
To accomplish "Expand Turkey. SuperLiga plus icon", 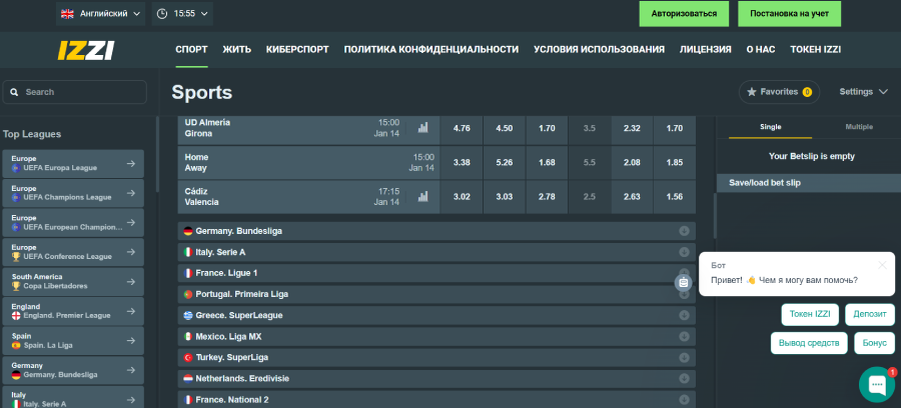I will (684, 357).
